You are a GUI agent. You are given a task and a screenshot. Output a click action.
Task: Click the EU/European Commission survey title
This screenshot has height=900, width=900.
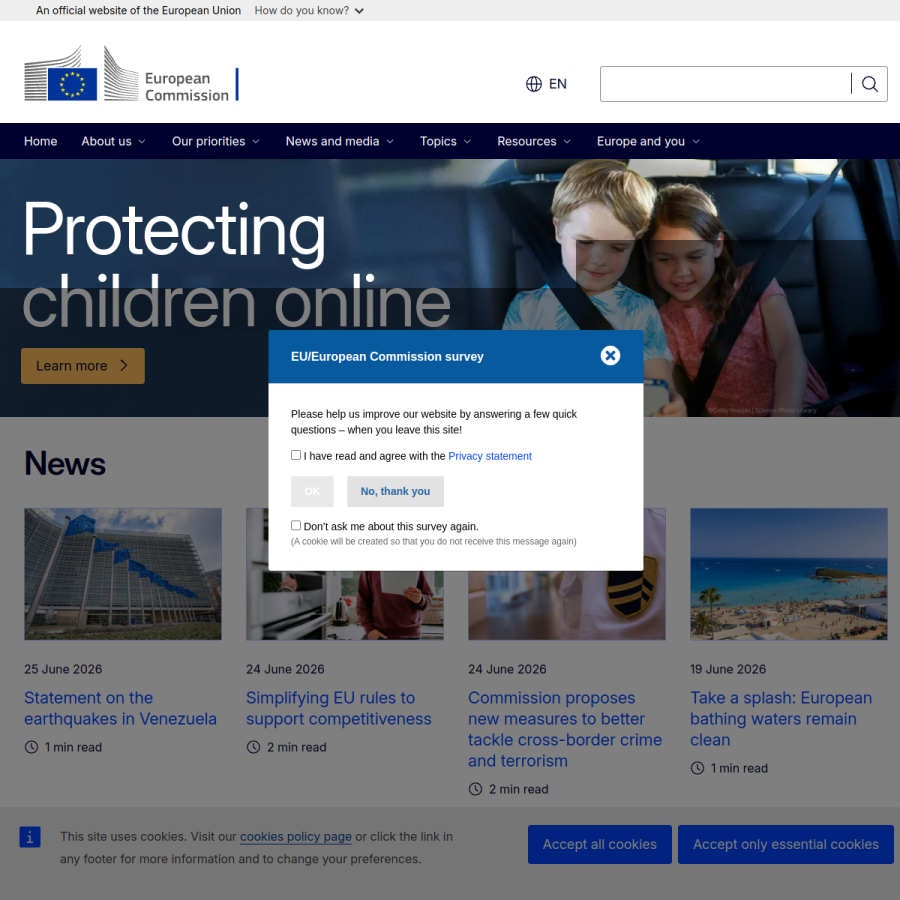click(x=387, y=356)
